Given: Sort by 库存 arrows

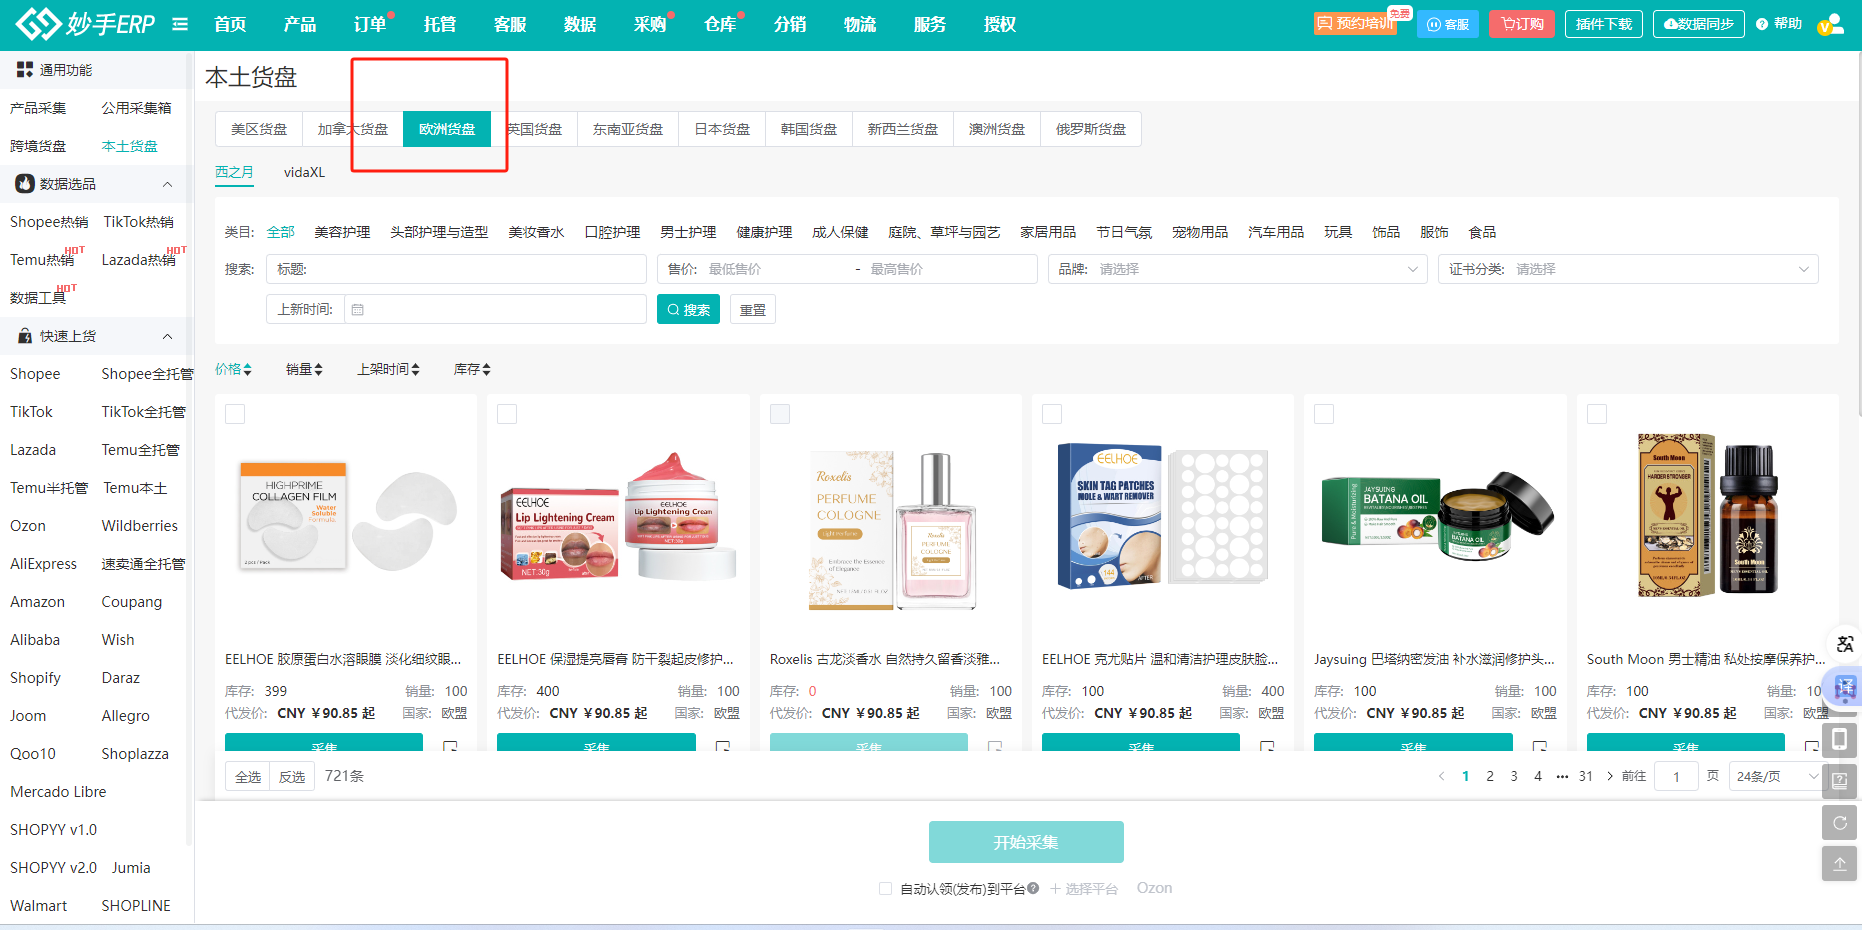Looking at the screenshot, I should [486, 370].
